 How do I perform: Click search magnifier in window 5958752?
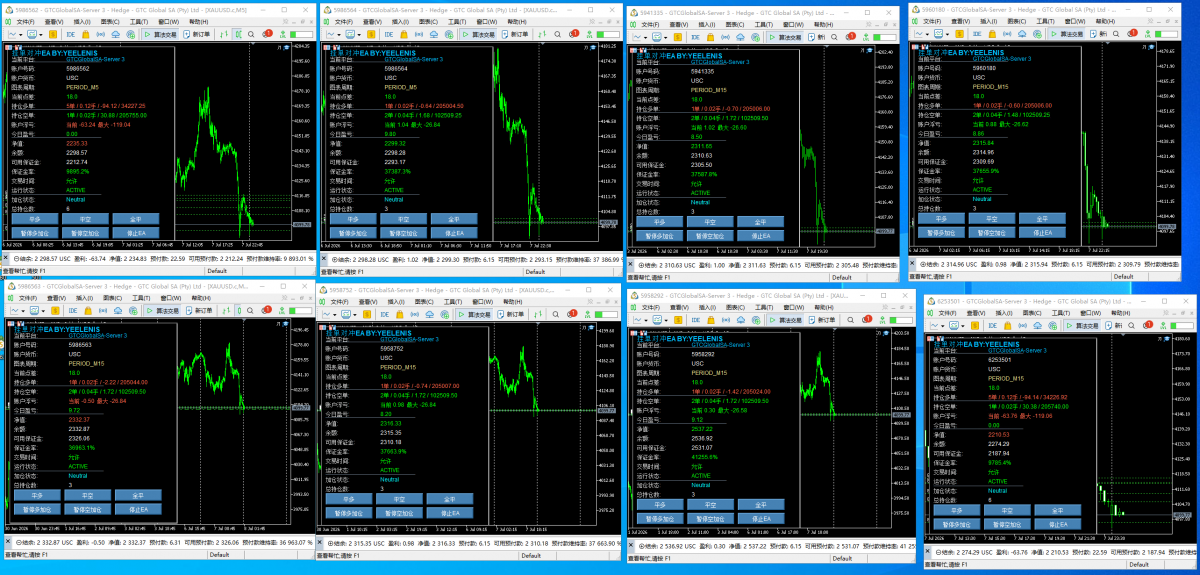557,314
